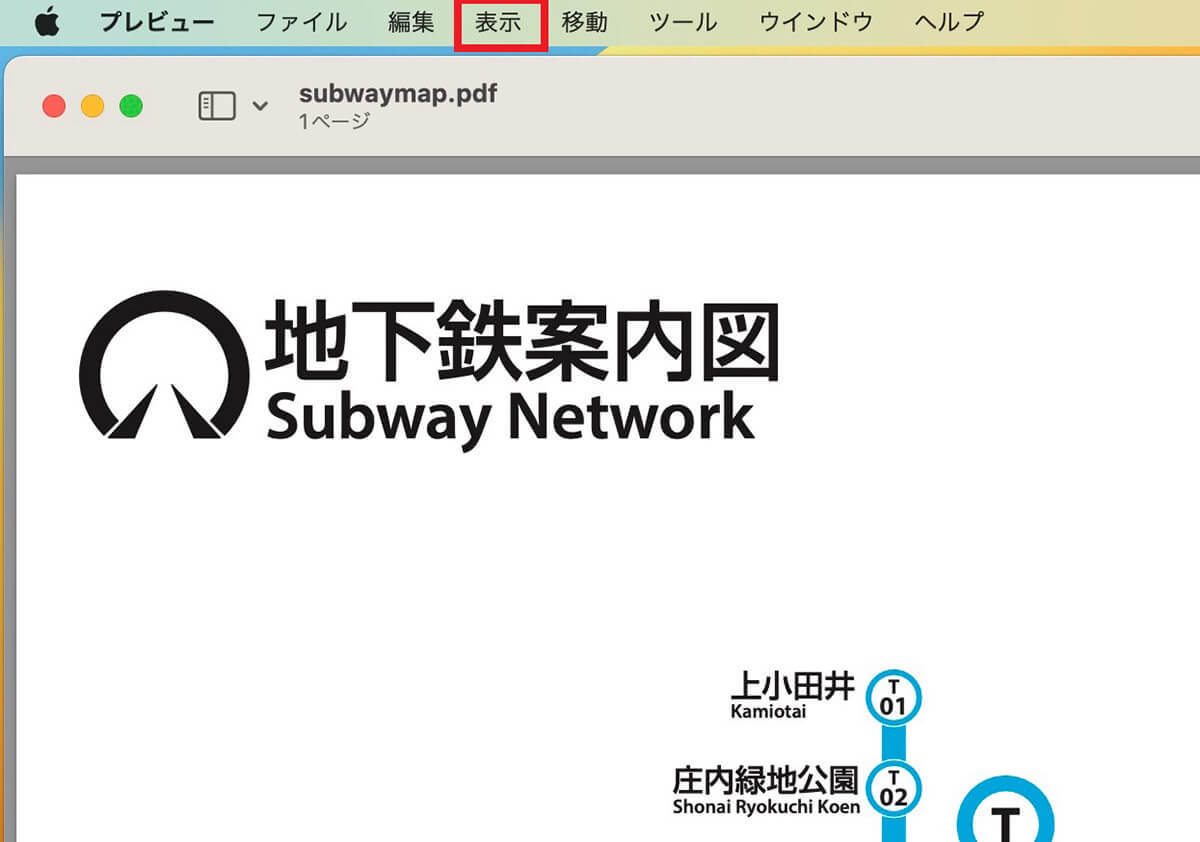
Task: Click the Shonai Ryokuchi Koen label
Action: (x=766, y=806)
